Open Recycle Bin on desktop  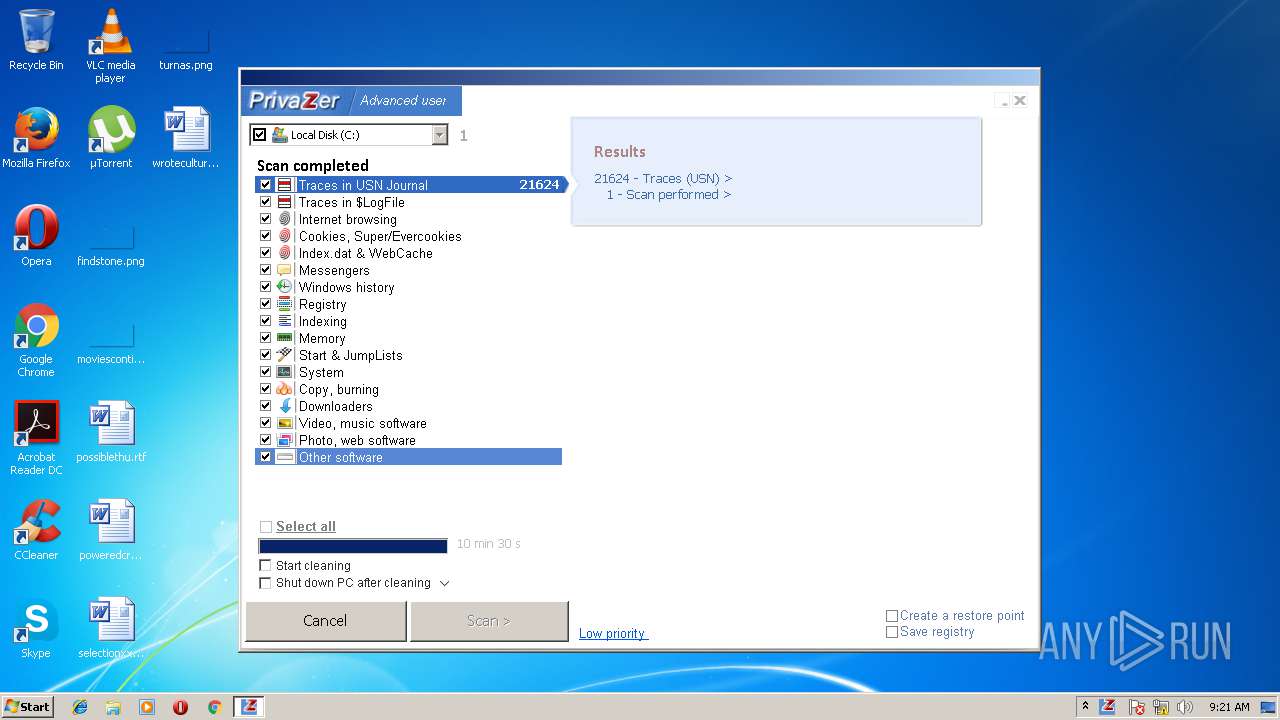tap(36, 40)
